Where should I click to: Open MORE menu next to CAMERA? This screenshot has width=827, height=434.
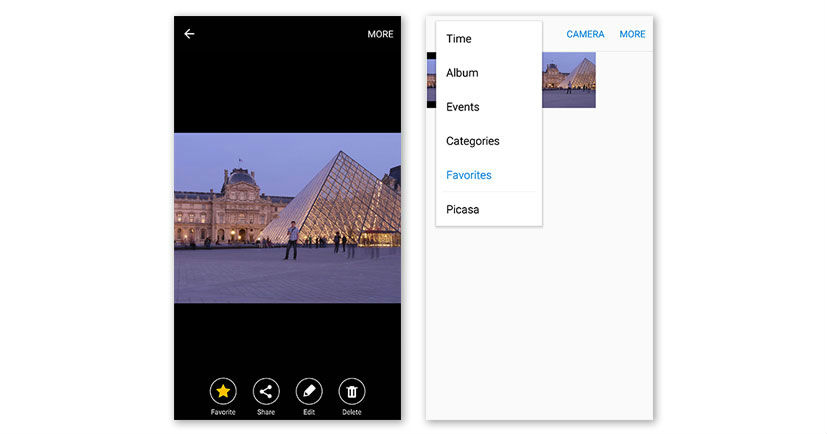click(x=632, y=34)
